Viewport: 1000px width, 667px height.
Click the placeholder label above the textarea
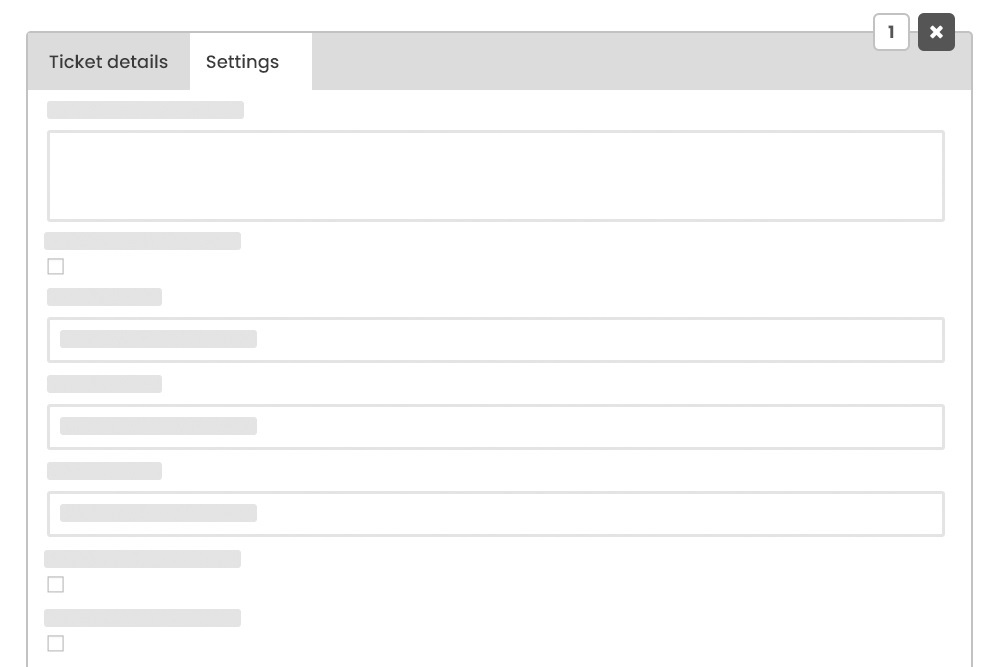click(x=144, y=110)
